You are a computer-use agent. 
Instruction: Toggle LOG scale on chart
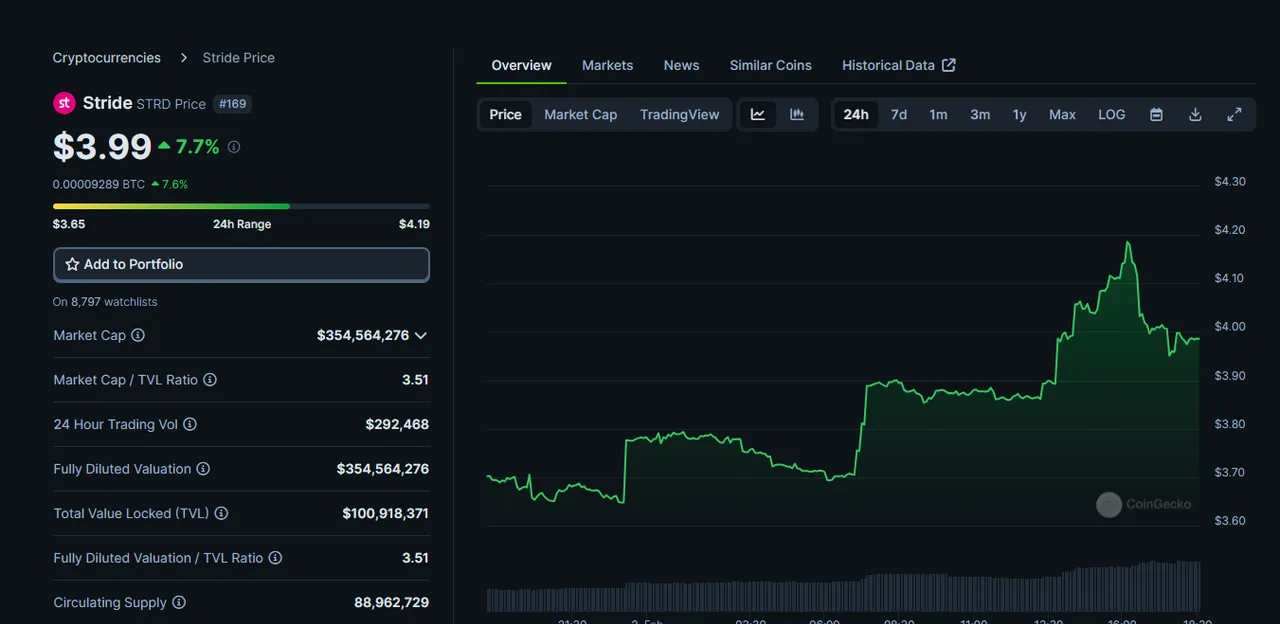pos(1112,115)
